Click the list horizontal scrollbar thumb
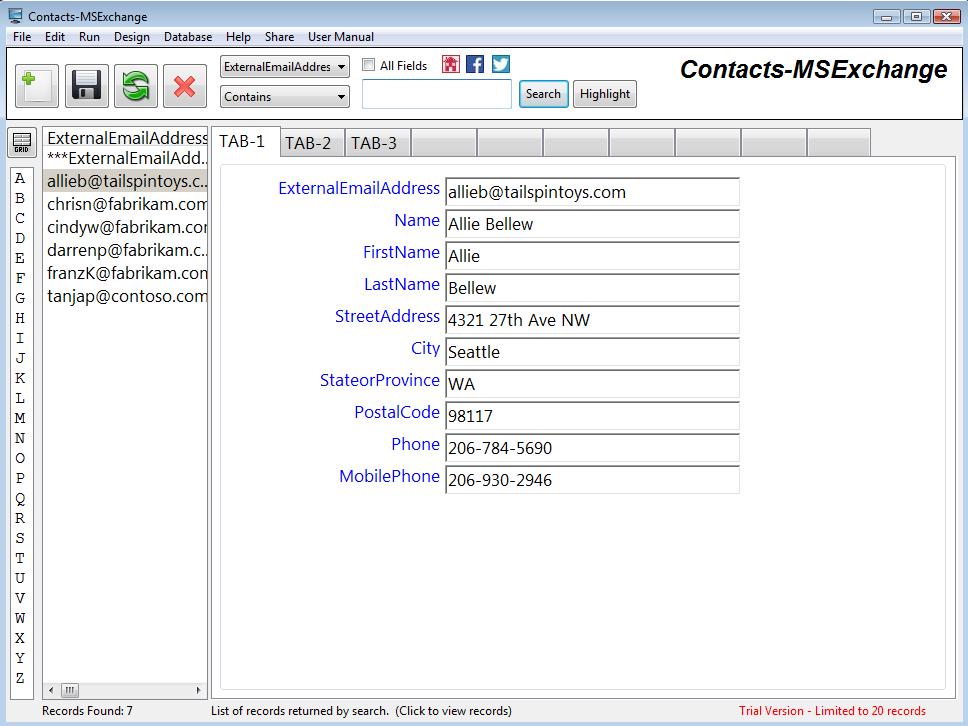 (70, 690)
